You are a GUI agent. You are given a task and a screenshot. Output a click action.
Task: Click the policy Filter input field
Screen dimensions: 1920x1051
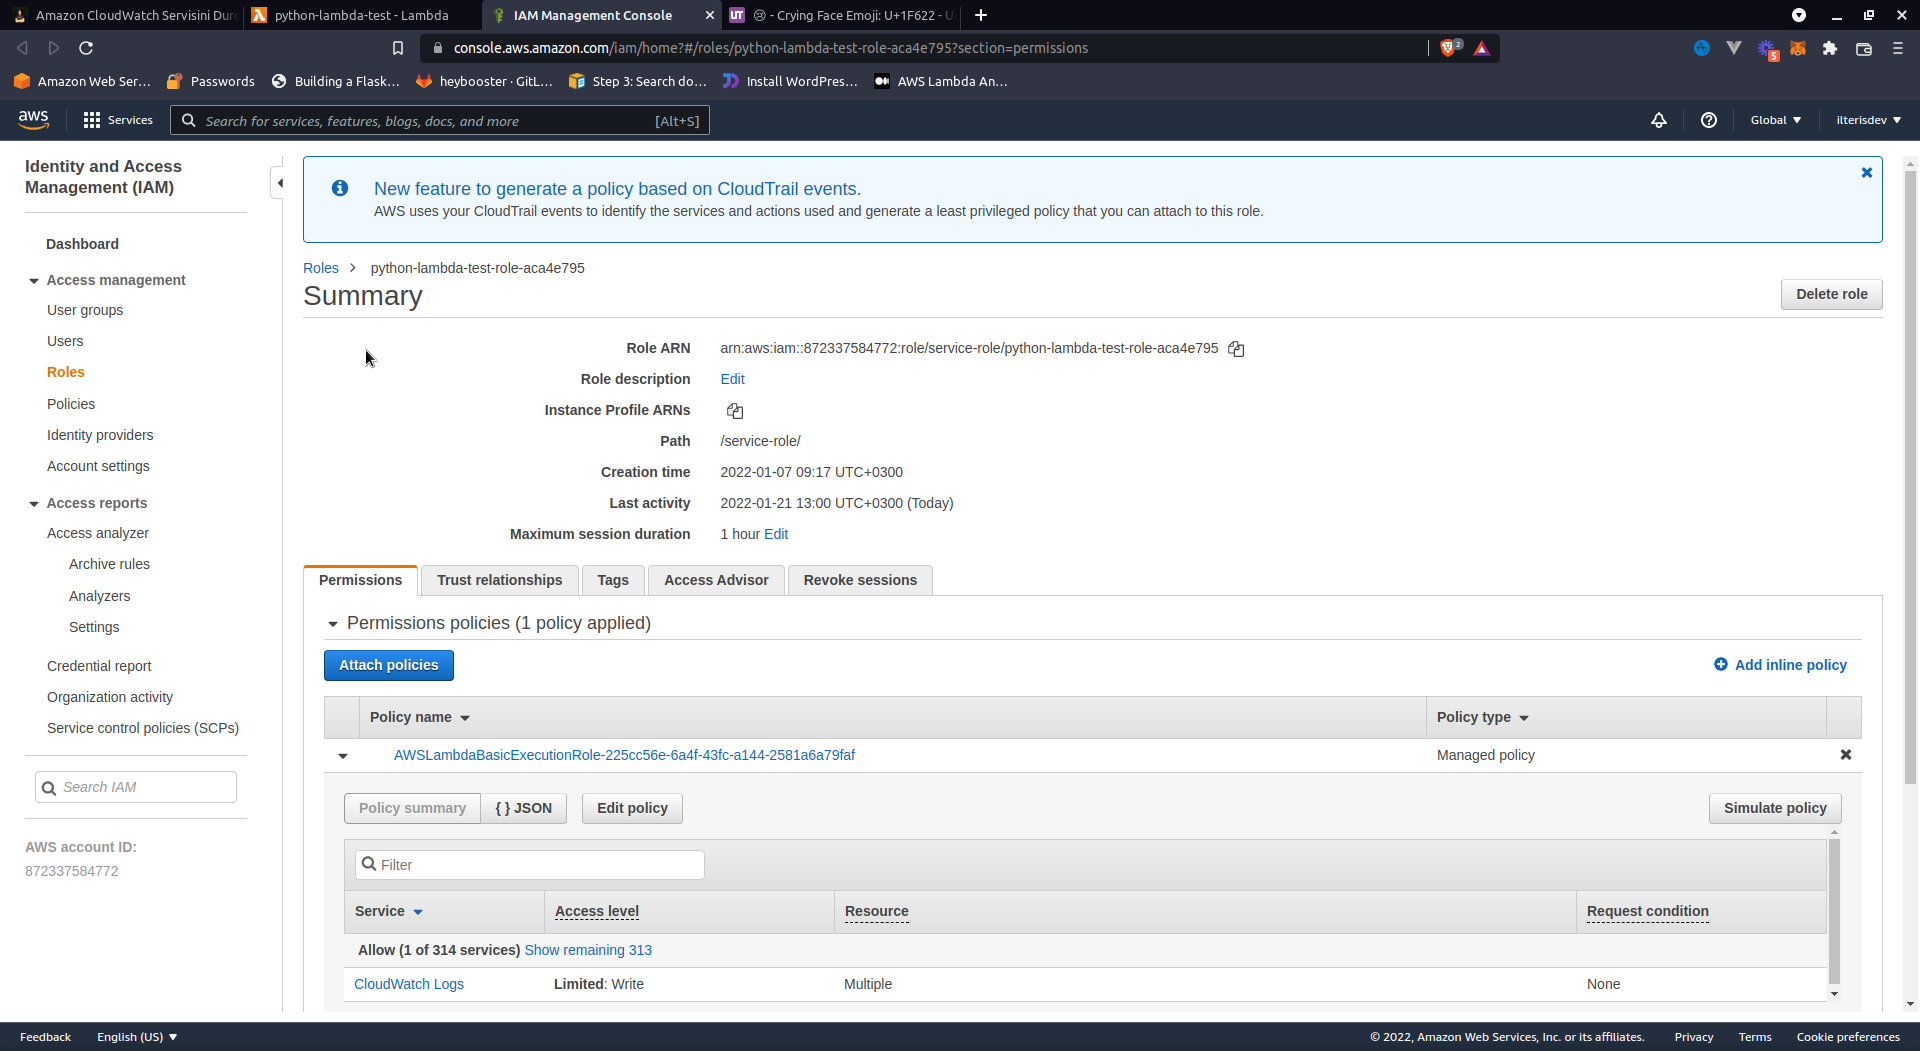pyautogui.click(x=530, y=865)
